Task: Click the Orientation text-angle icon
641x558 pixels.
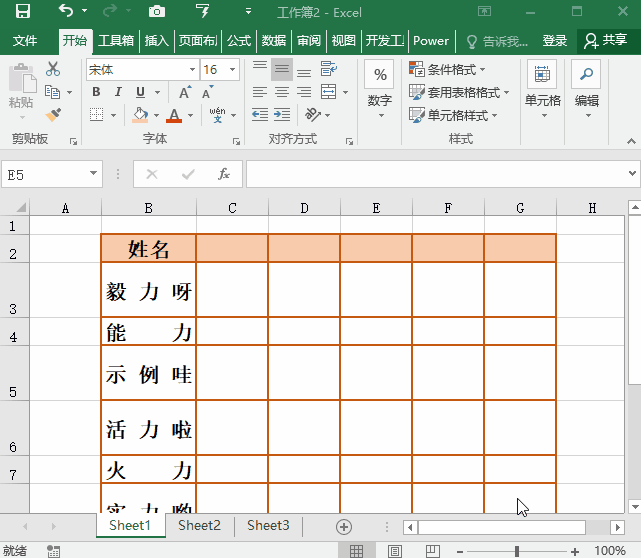Action: [x=313, y=115]
